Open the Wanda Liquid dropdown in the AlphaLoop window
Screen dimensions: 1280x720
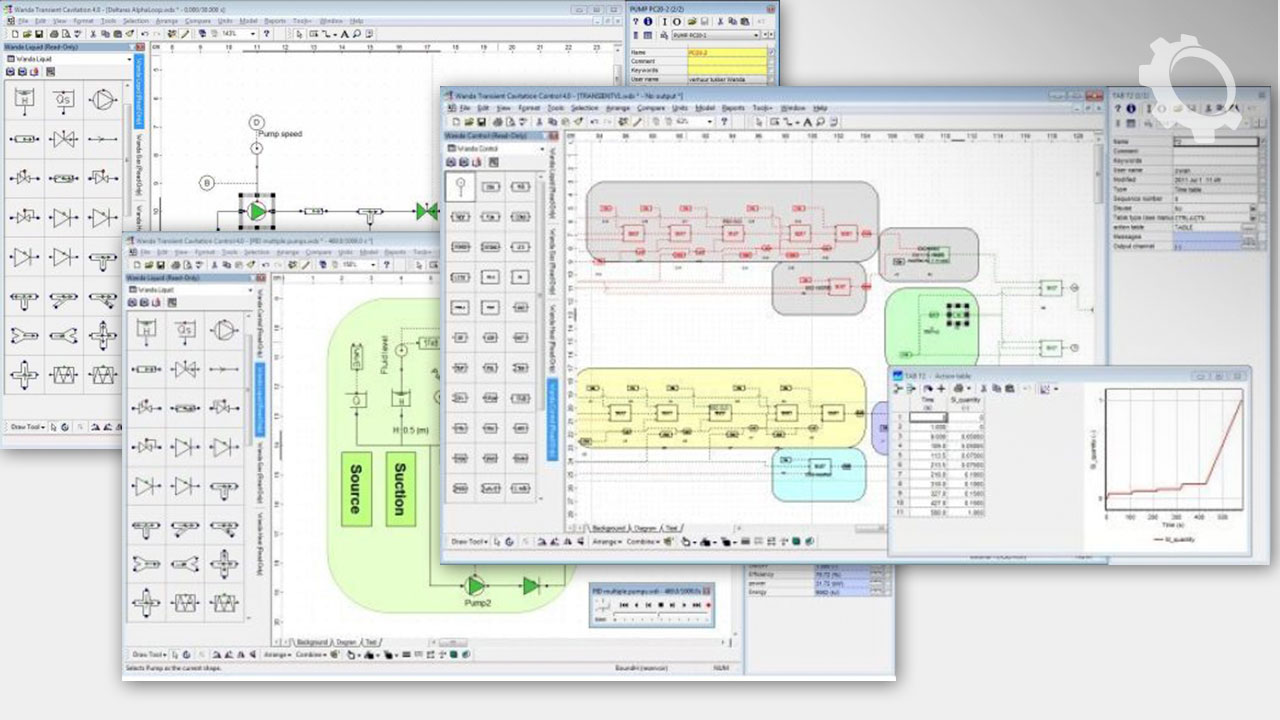point(129,59)
